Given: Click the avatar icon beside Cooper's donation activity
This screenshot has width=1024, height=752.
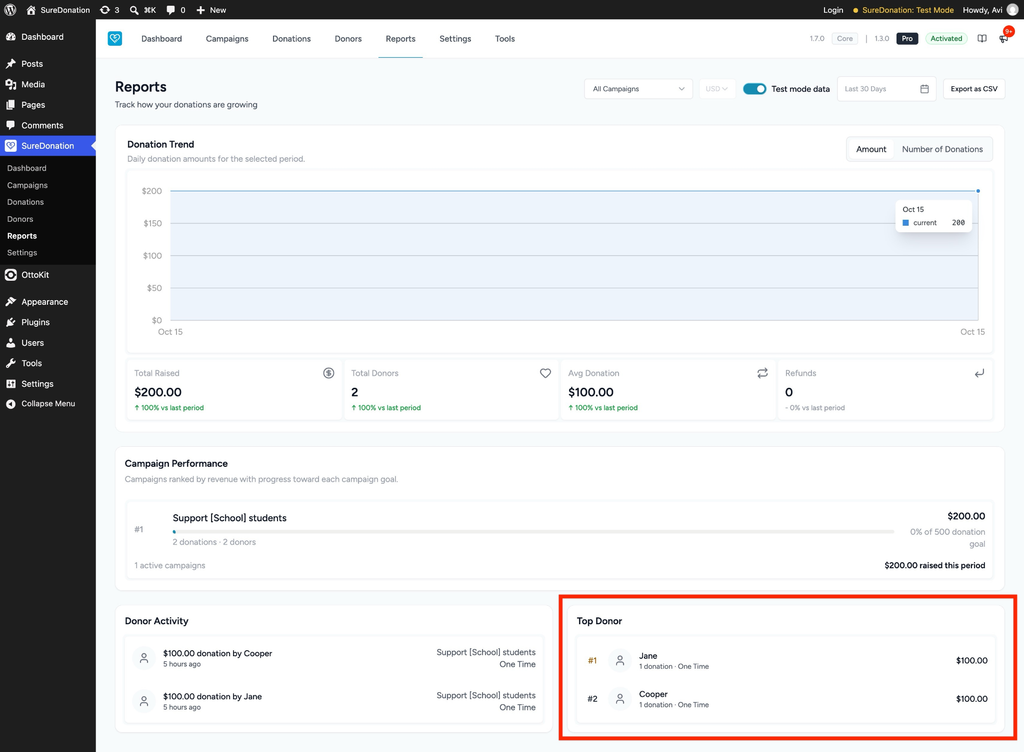Looking at the screenshot, I should (144, 658).
